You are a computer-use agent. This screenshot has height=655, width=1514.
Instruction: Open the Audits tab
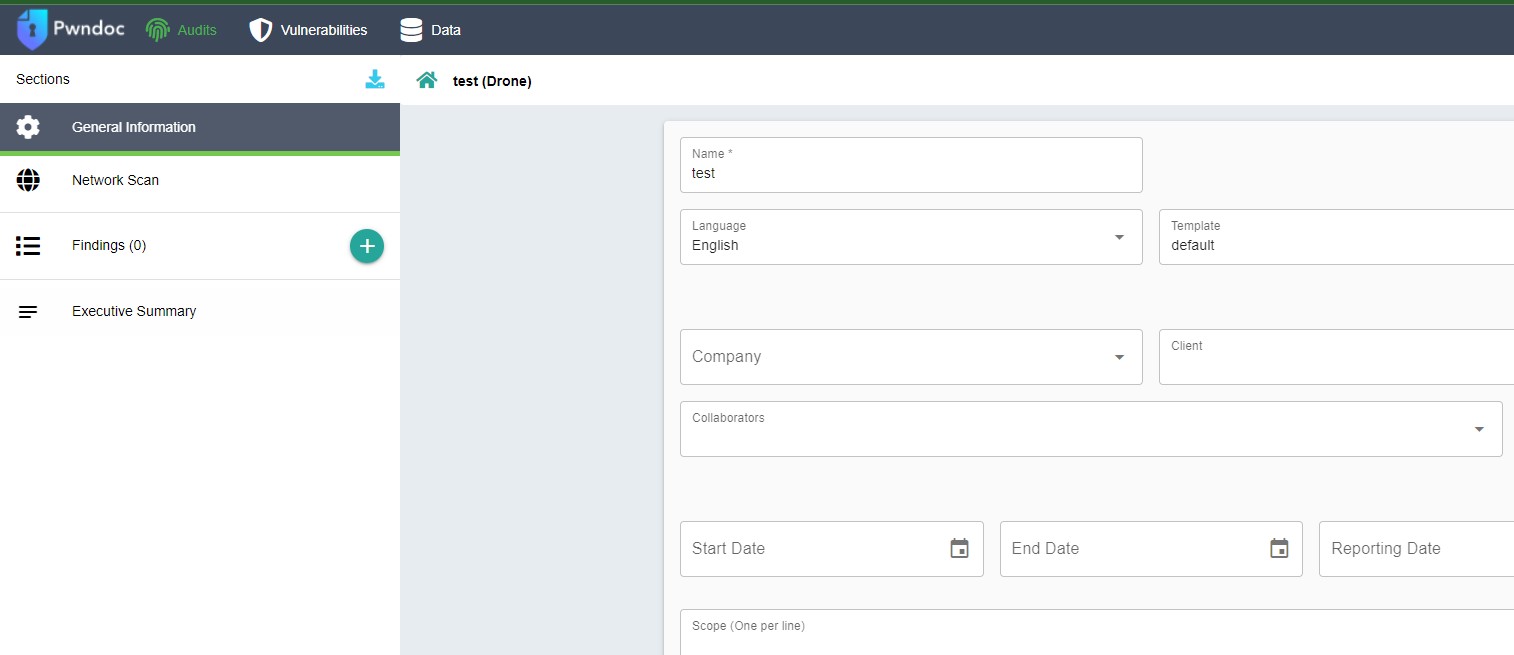pos(181,30)
